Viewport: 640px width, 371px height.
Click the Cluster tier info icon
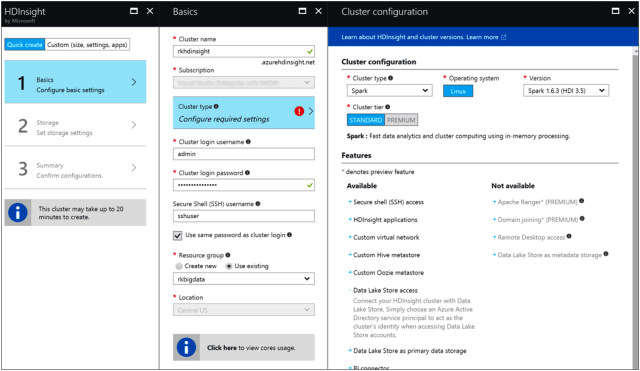(x=388, y=107)
